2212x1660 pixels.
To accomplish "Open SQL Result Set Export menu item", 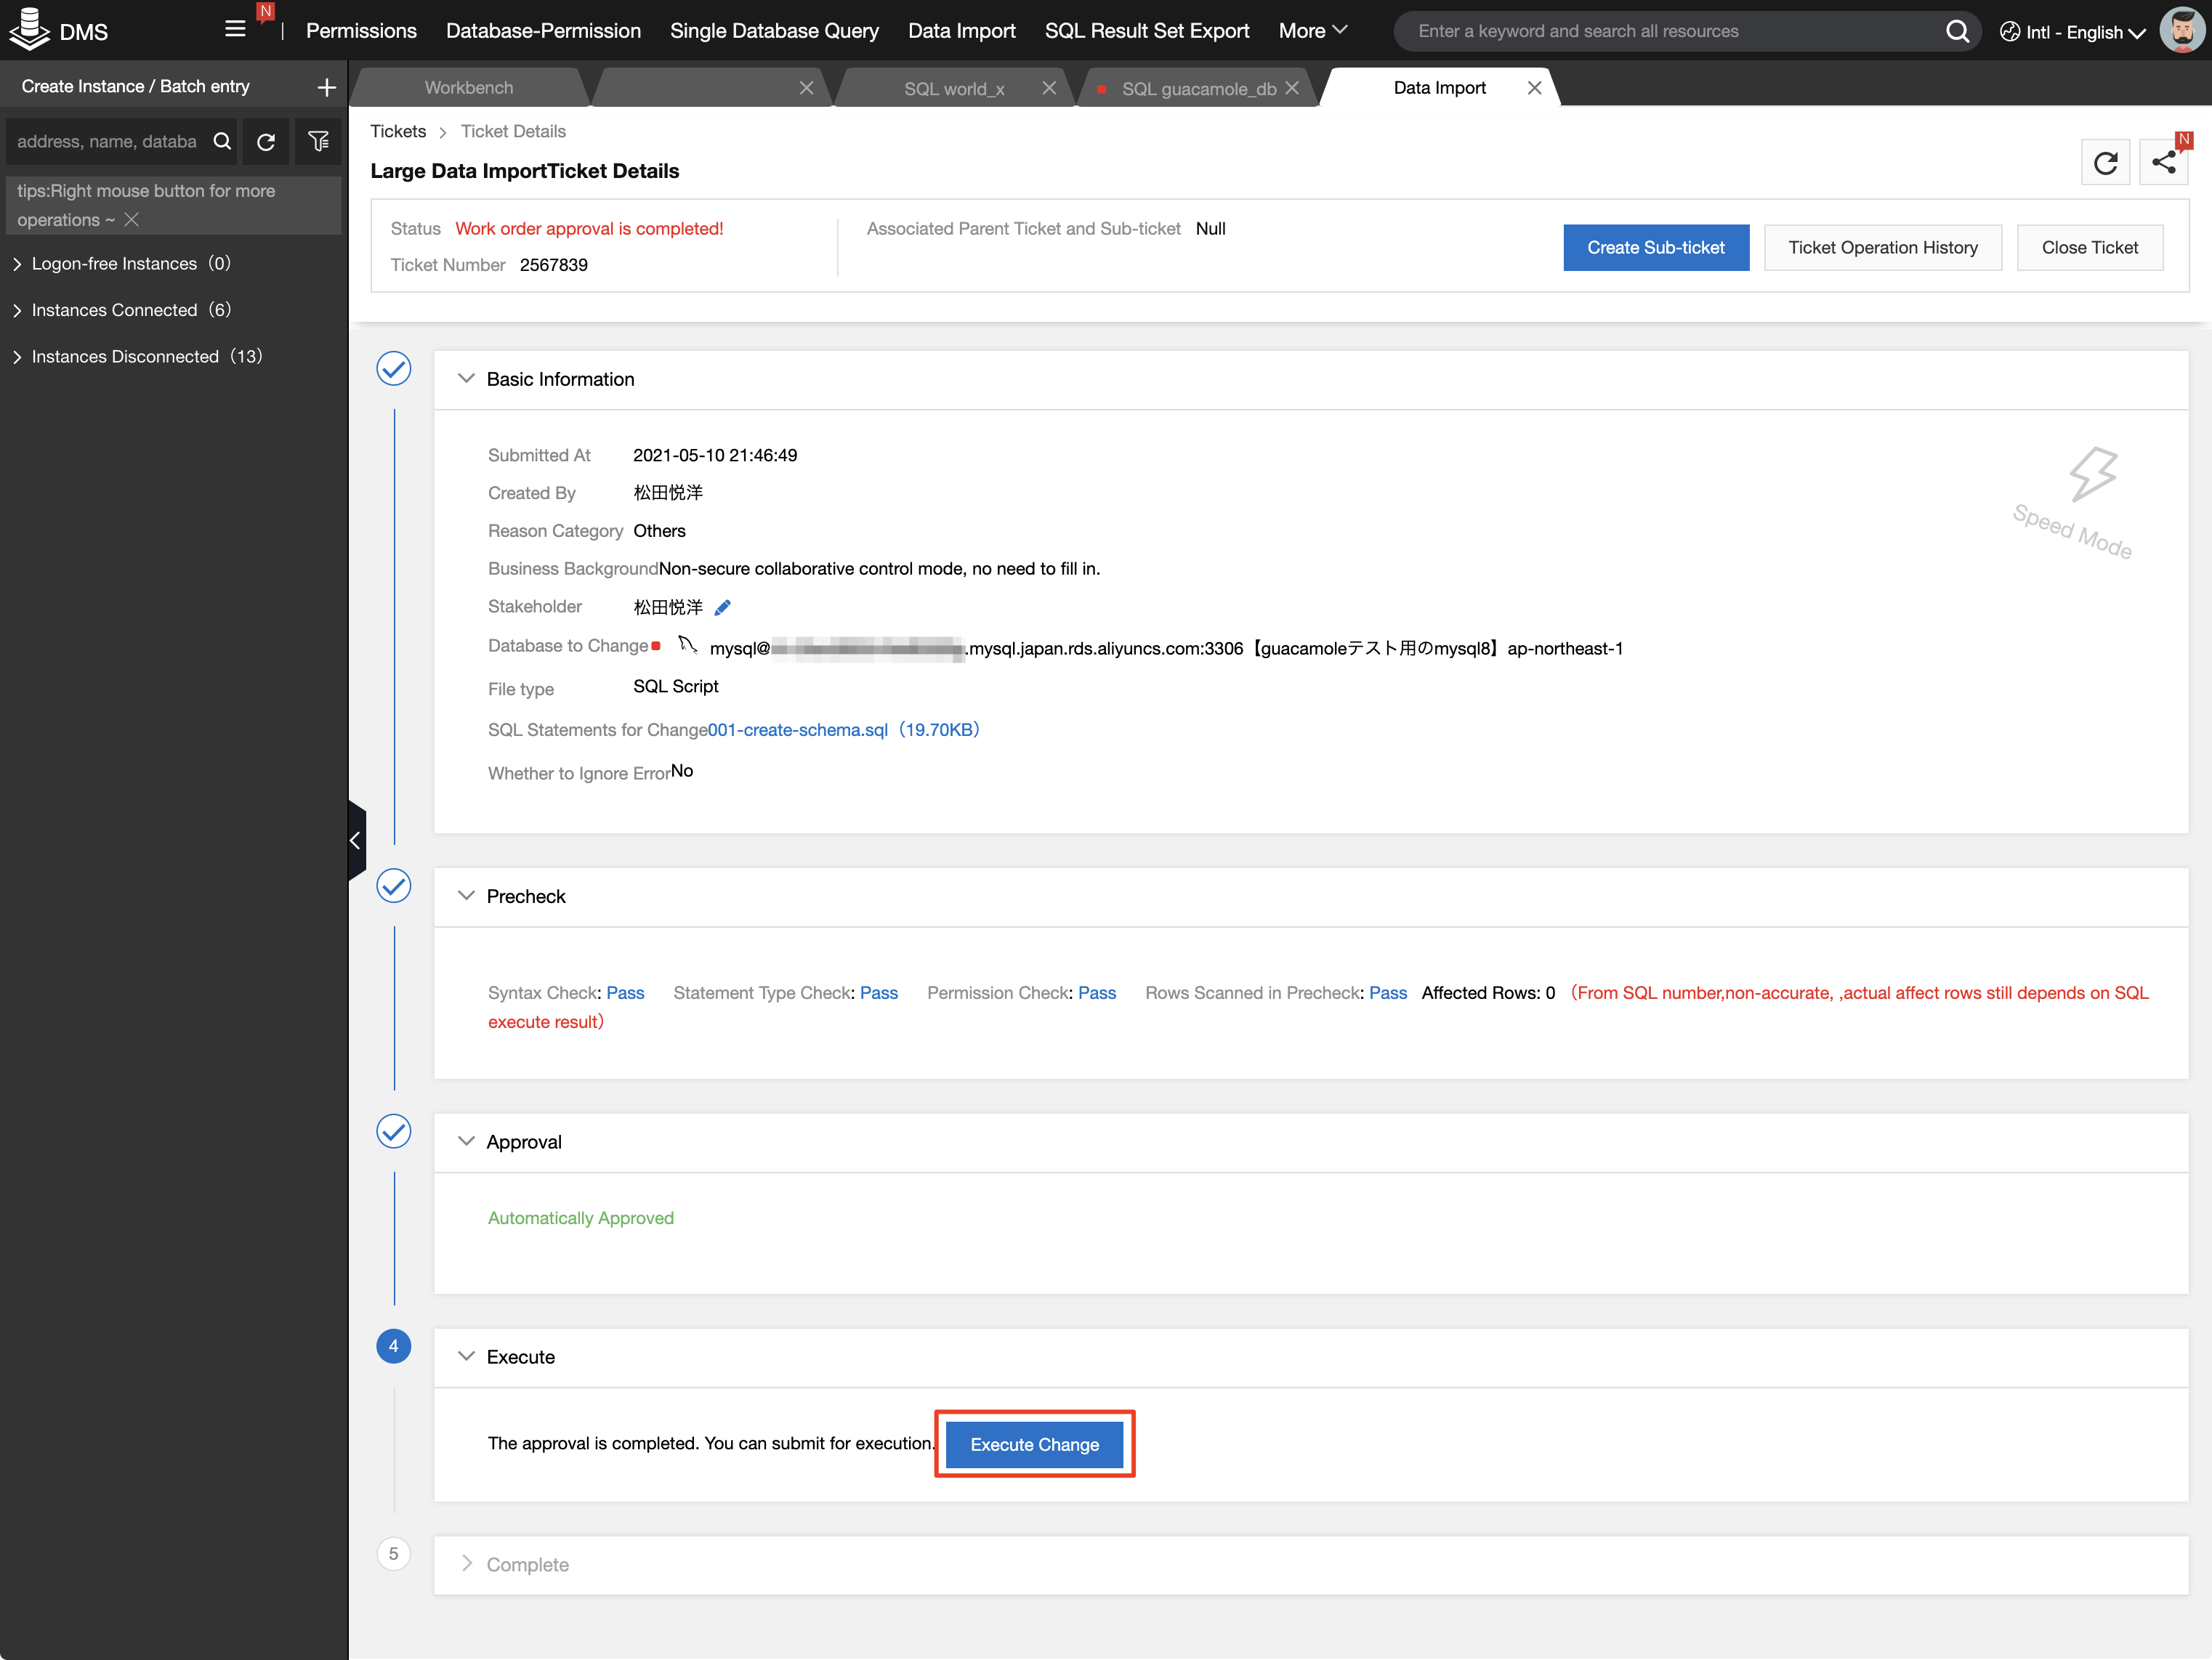I will point(1147,31).
